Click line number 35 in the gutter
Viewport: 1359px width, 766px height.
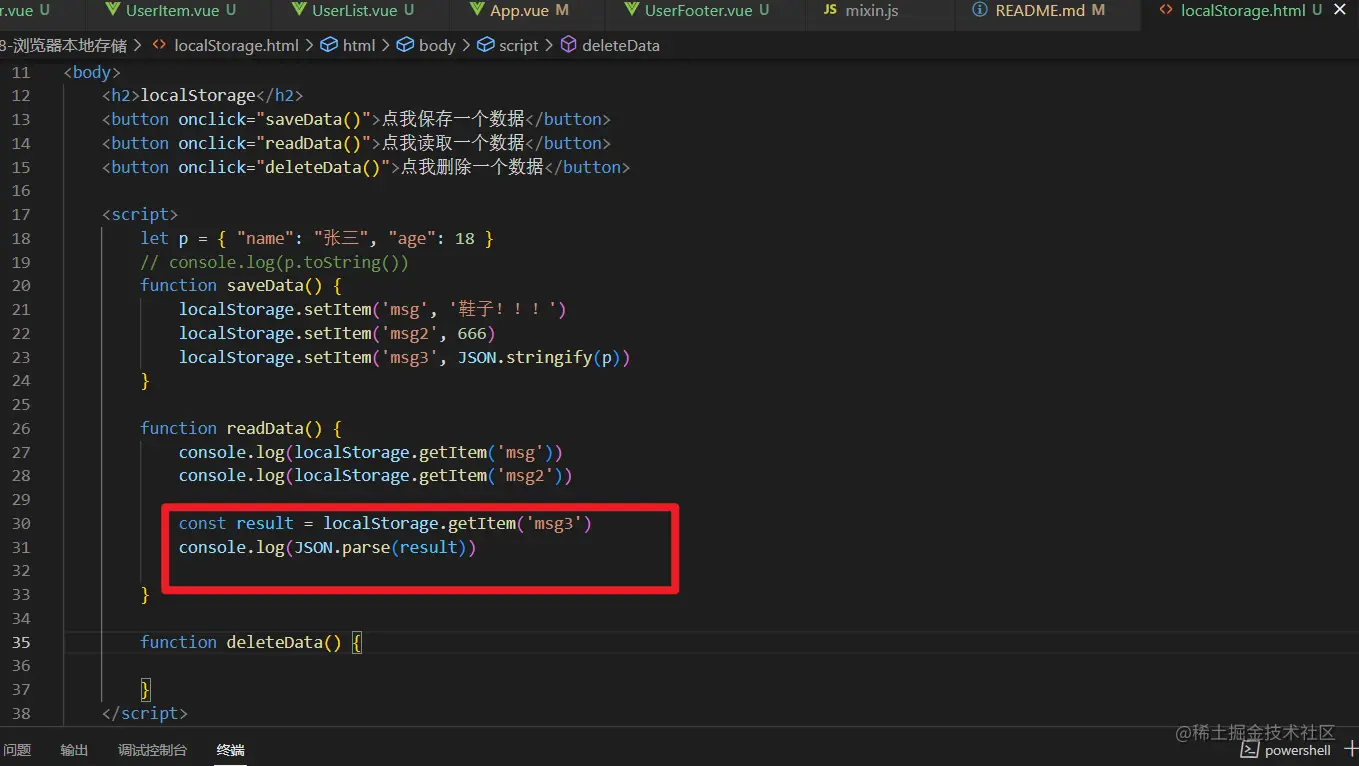[x=21, y=642]
